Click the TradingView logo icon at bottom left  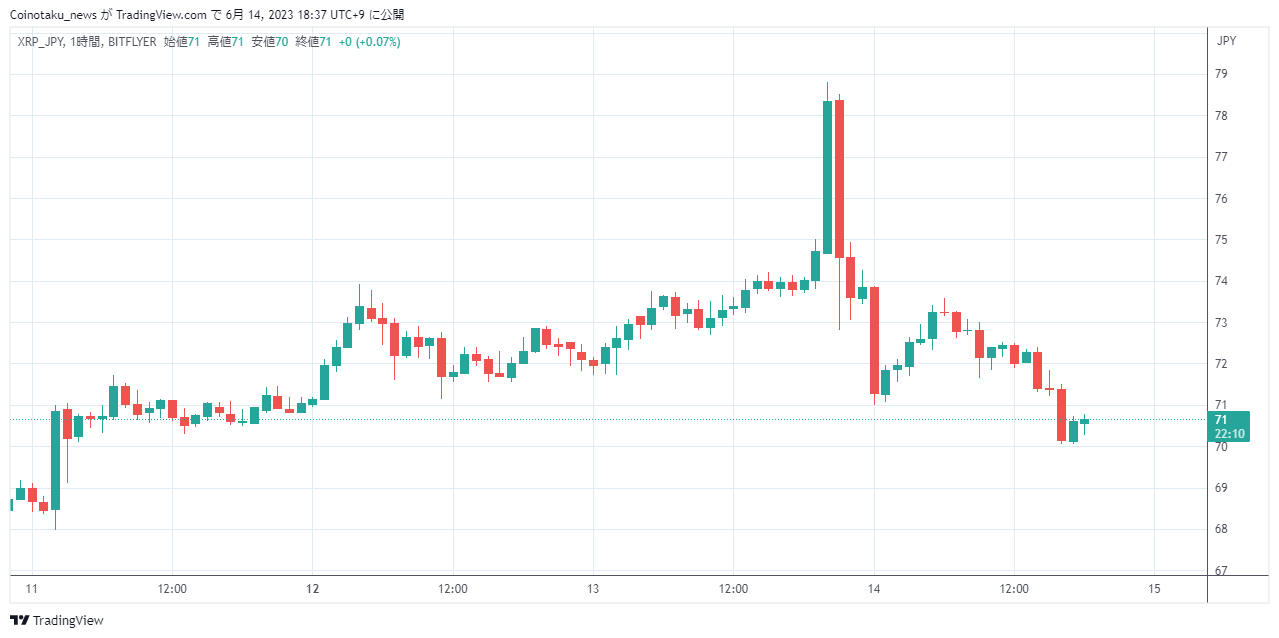tap(19, 621)
